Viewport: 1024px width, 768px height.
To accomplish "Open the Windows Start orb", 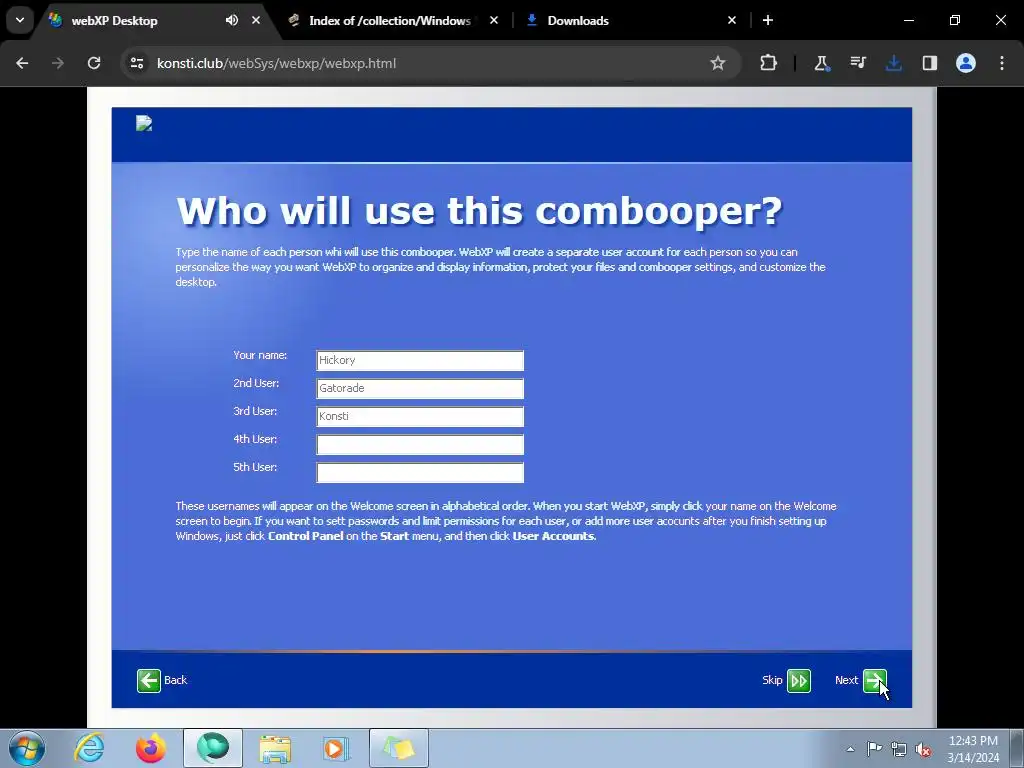I will [x=26, y=748].
